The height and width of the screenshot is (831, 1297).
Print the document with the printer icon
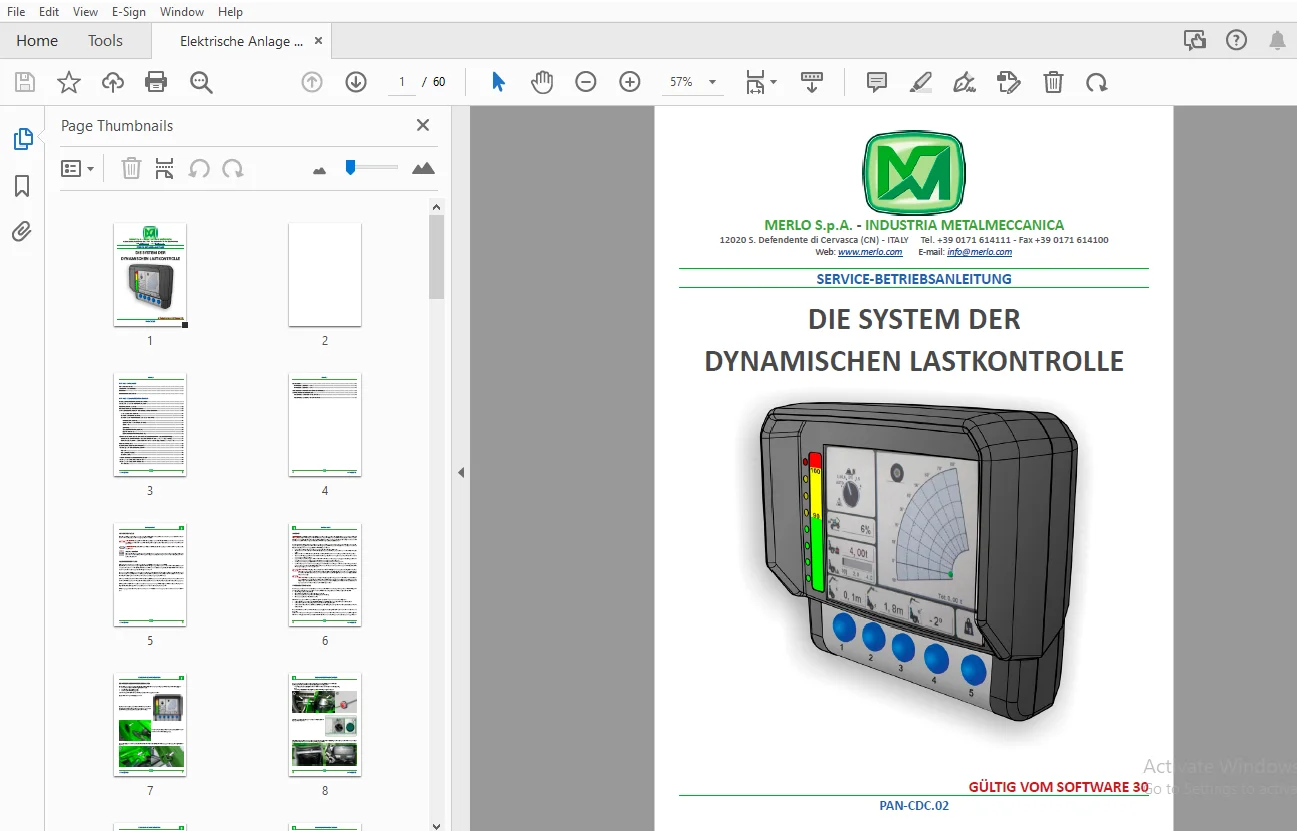click(x=156, y=82)
